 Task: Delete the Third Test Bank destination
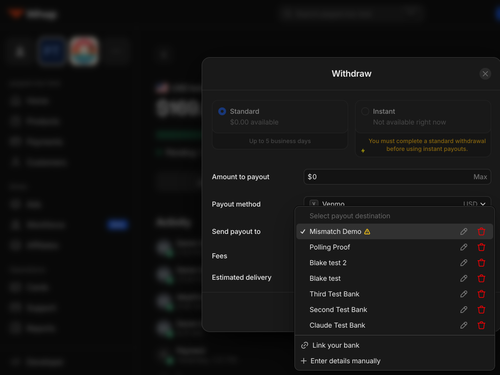(x=481, y=294)
